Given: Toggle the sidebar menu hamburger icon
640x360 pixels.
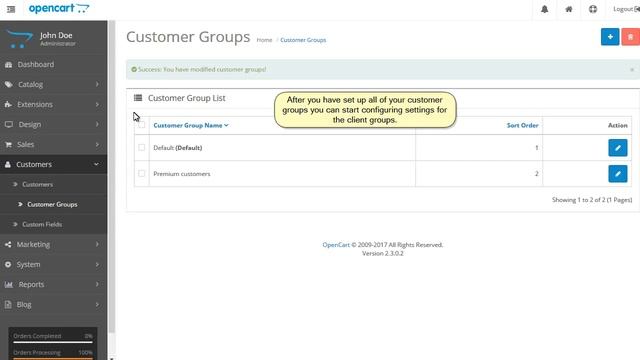Looking at the screenshot, I should 11,9.
